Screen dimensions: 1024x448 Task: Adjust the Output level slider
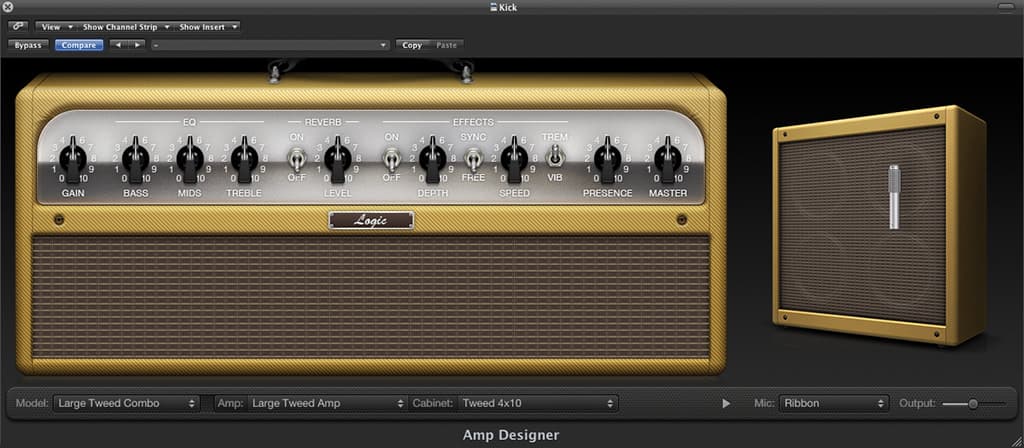click(973, 404)
